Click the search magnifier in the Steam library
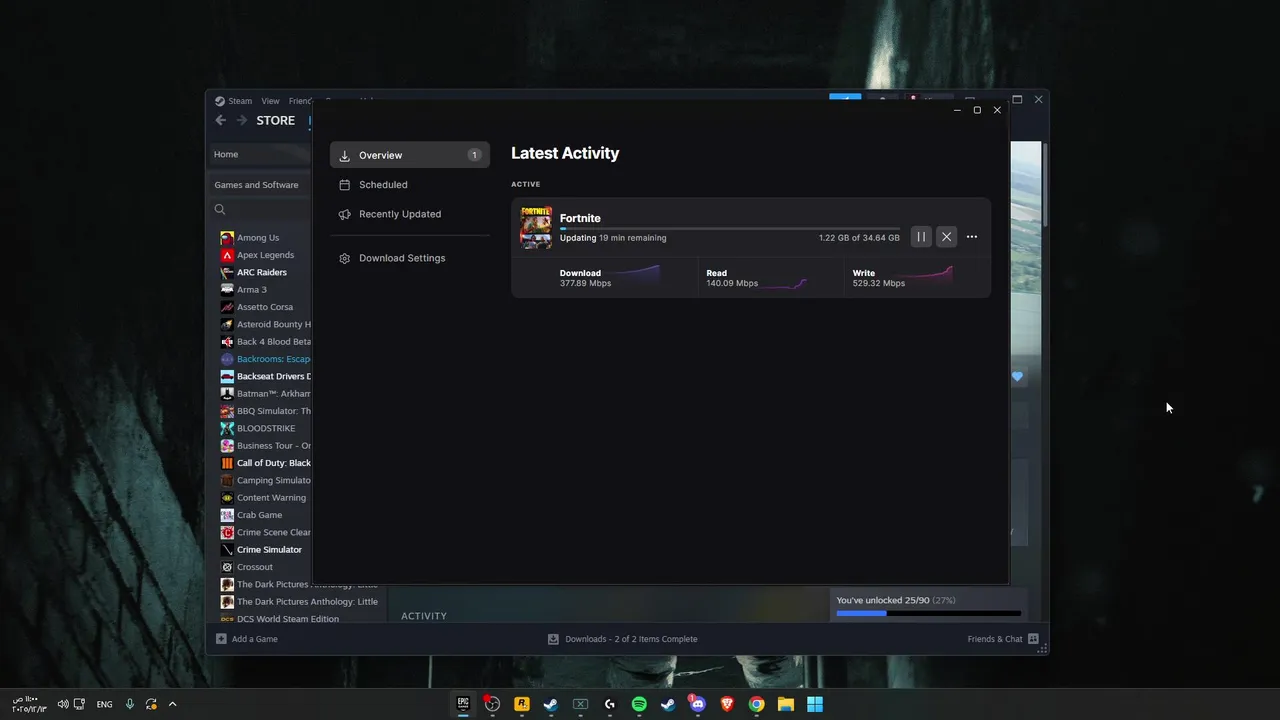 click(x=220, y=209)
